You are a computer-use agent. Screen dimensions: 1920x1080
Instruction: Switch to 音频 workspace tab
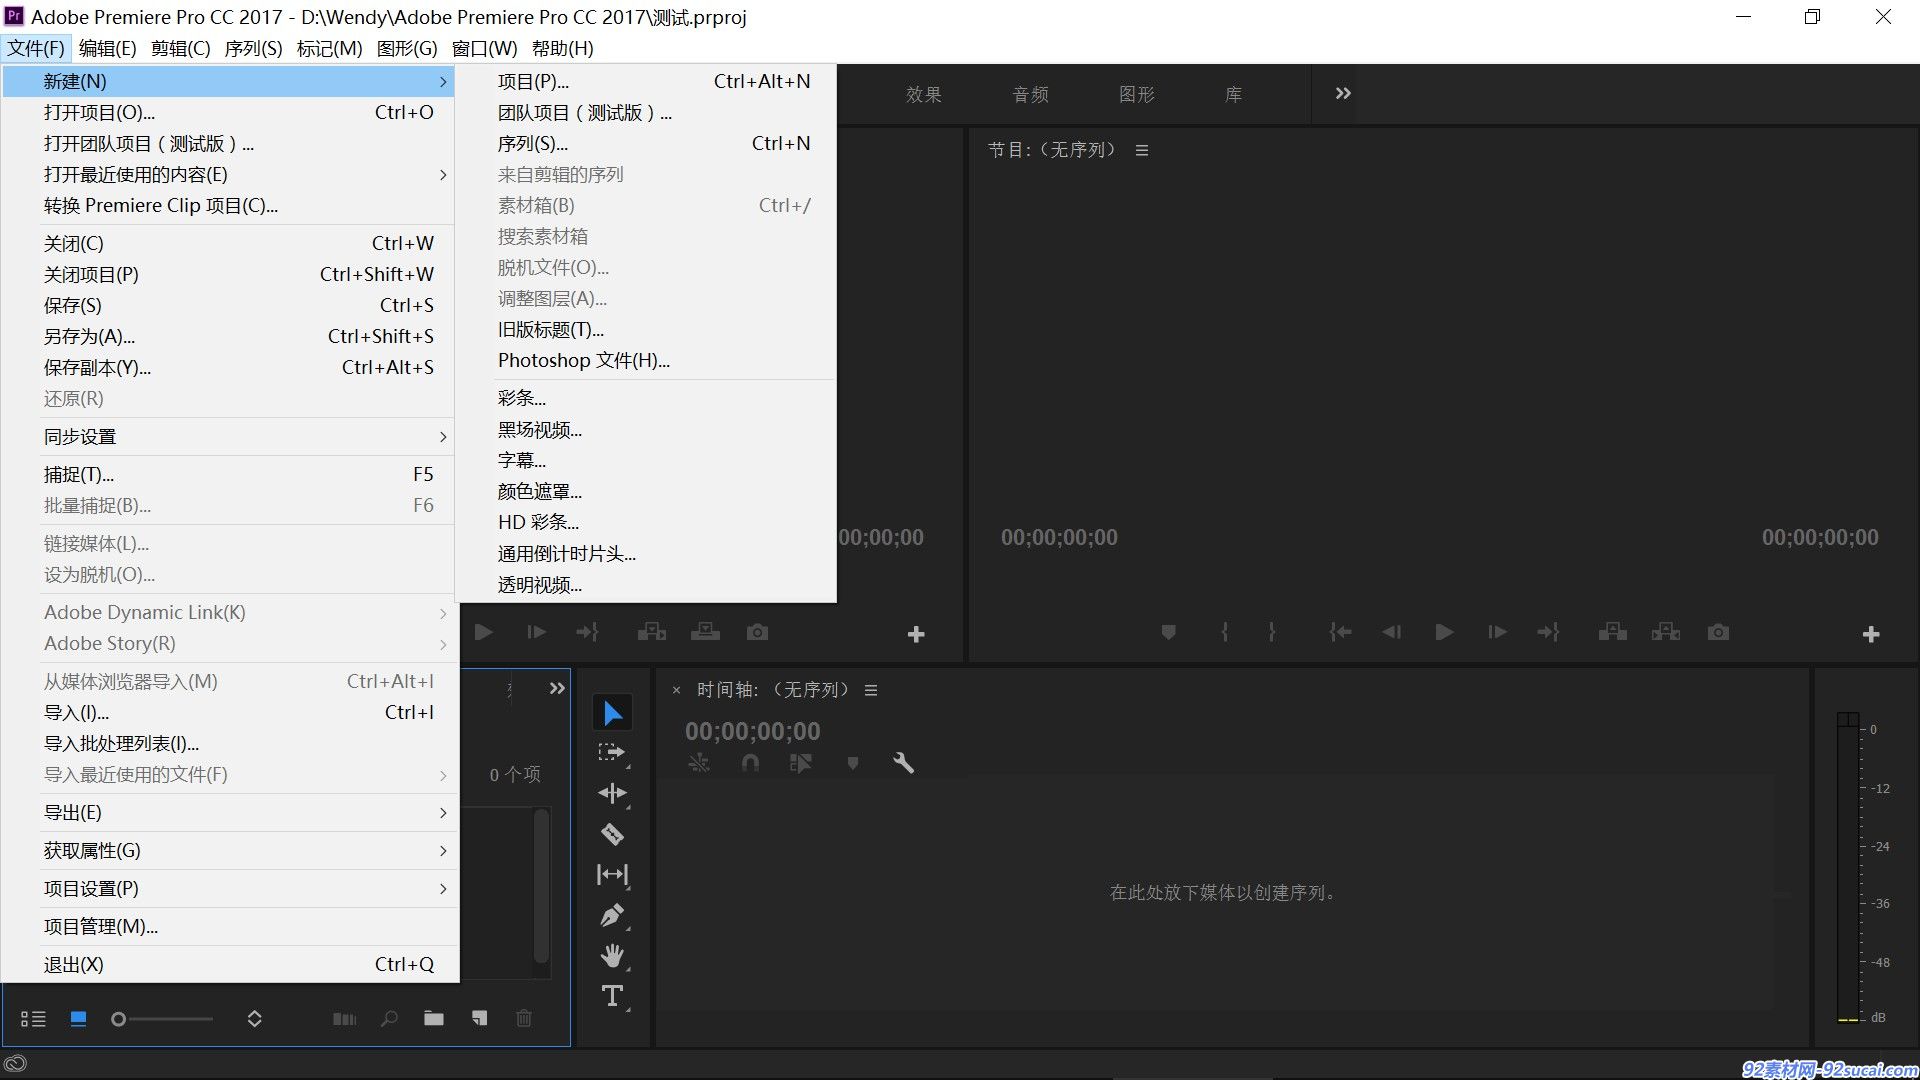click(x=1031, y=94)
